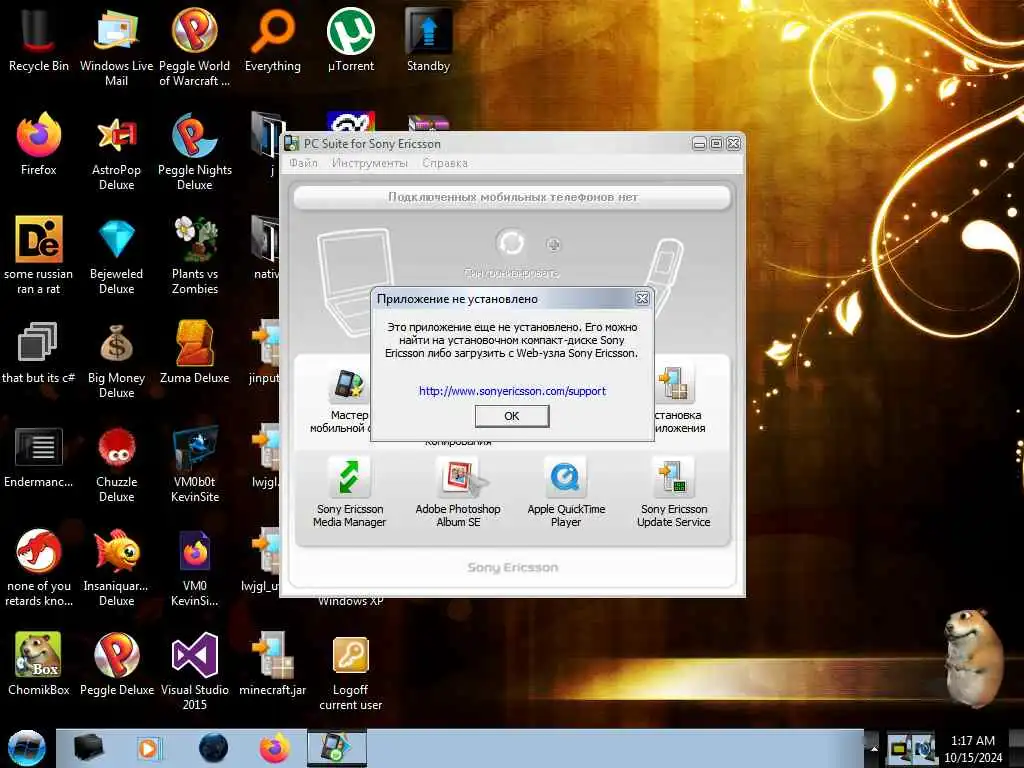
Task: Open the Справка menu
Action: [x=445, y=163]
